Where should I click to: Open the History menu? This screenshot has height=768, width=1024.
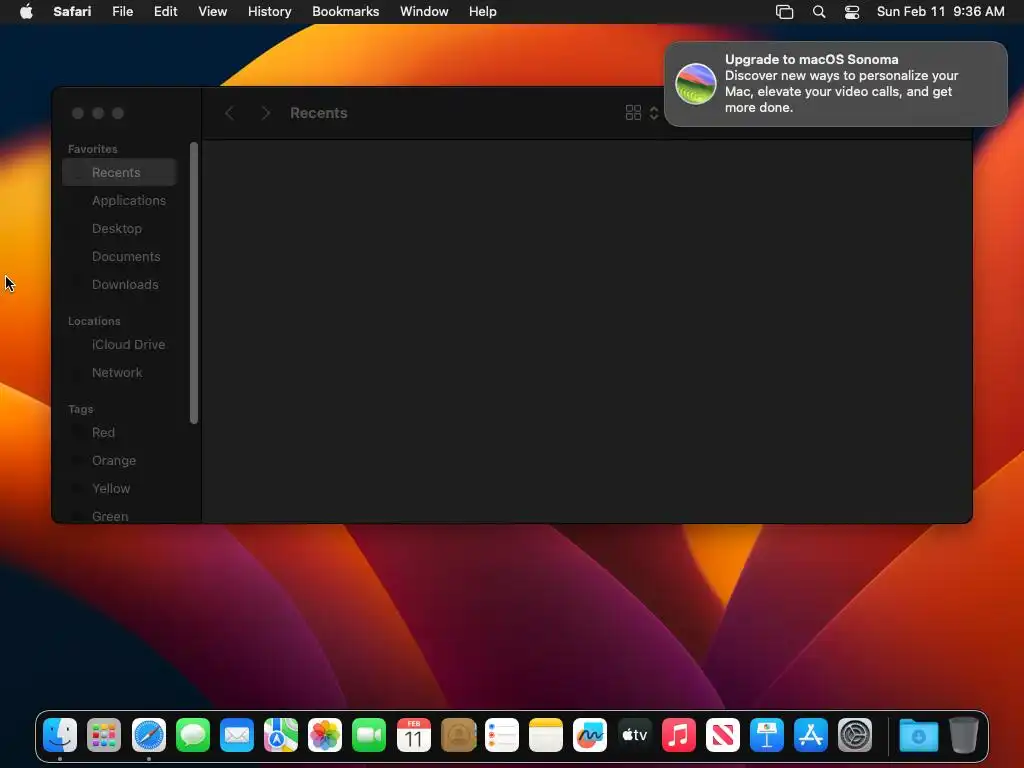pos(269,12)
